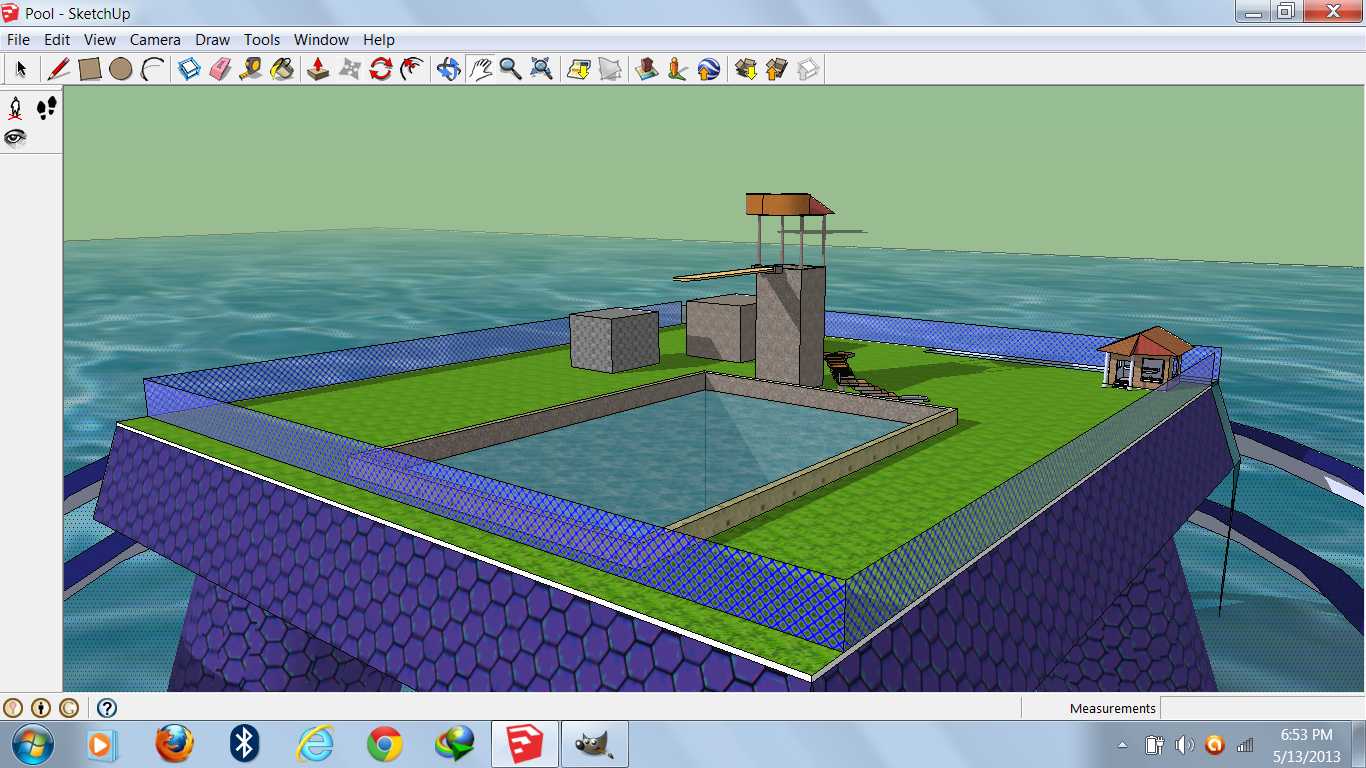
Task: Open the Add Location tool
Action: point(579,69)
